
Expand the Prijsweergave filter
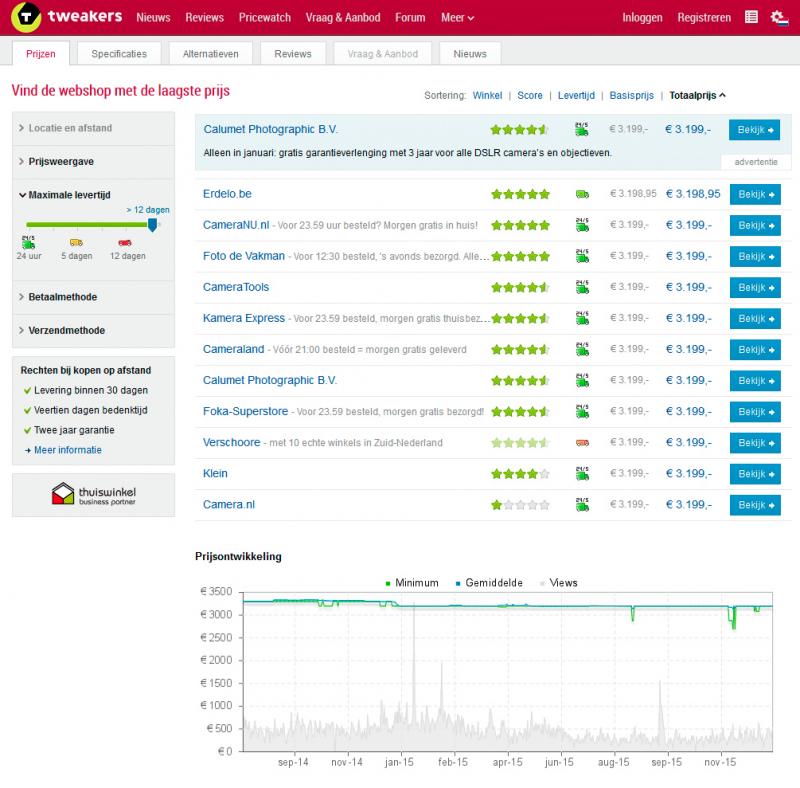coord(93,161)
